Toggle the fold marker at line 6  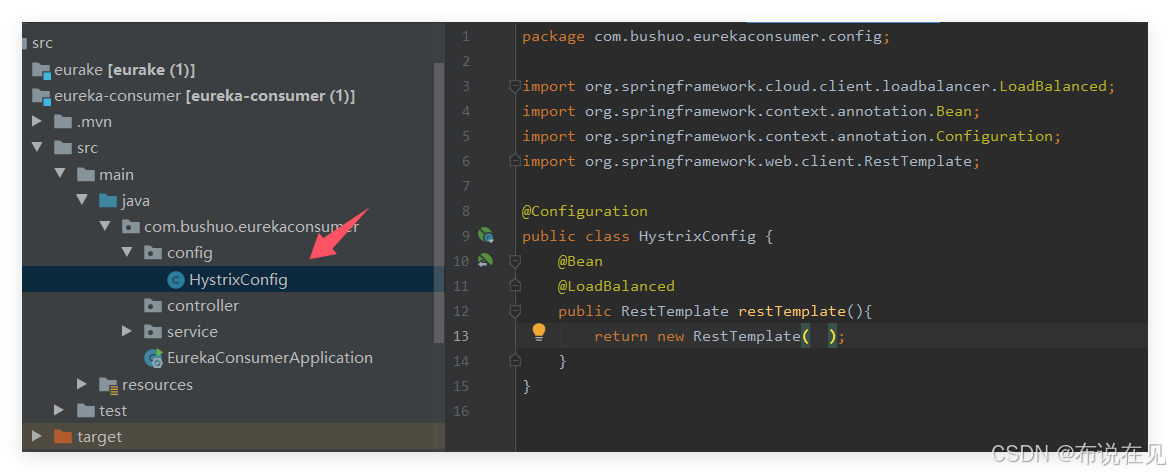click(514, 160)
